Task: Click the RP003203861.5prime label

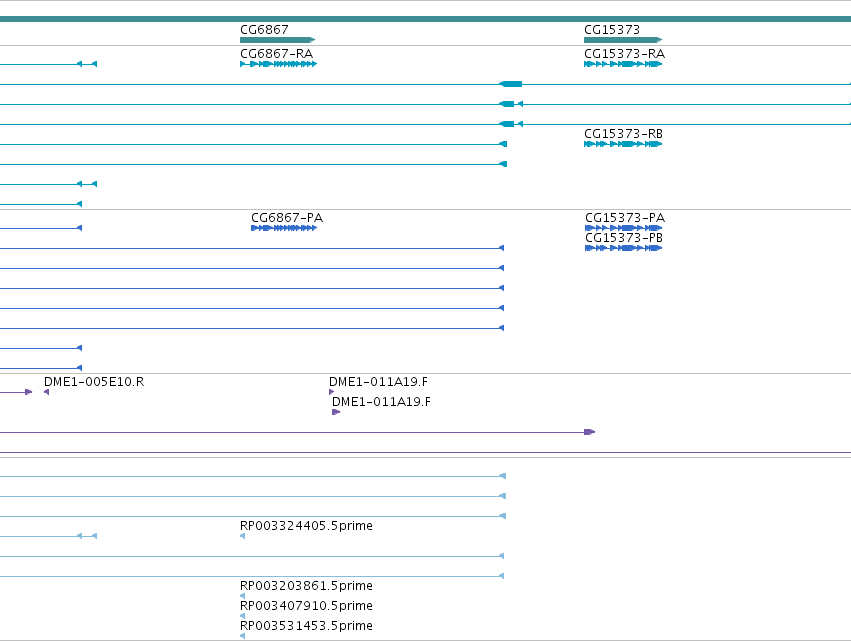Action: tap(306, 586)
